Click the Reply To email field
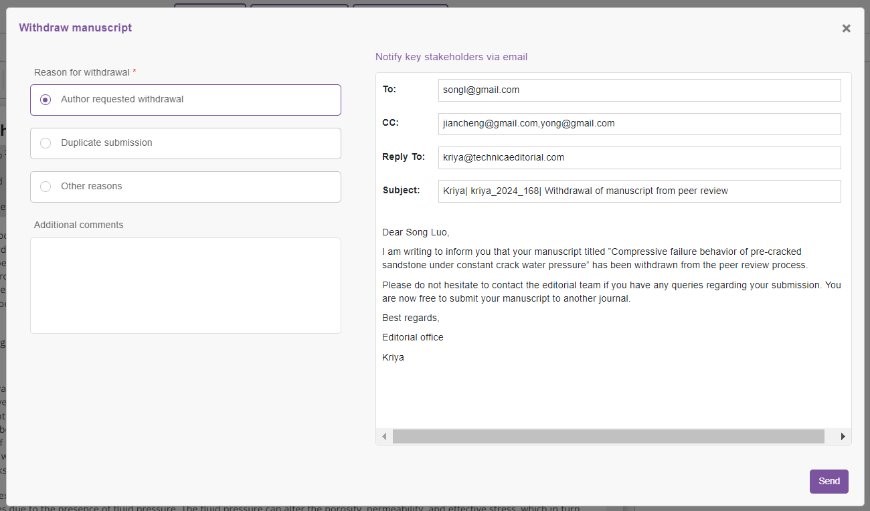870x511 pixels. click(639, 158)
